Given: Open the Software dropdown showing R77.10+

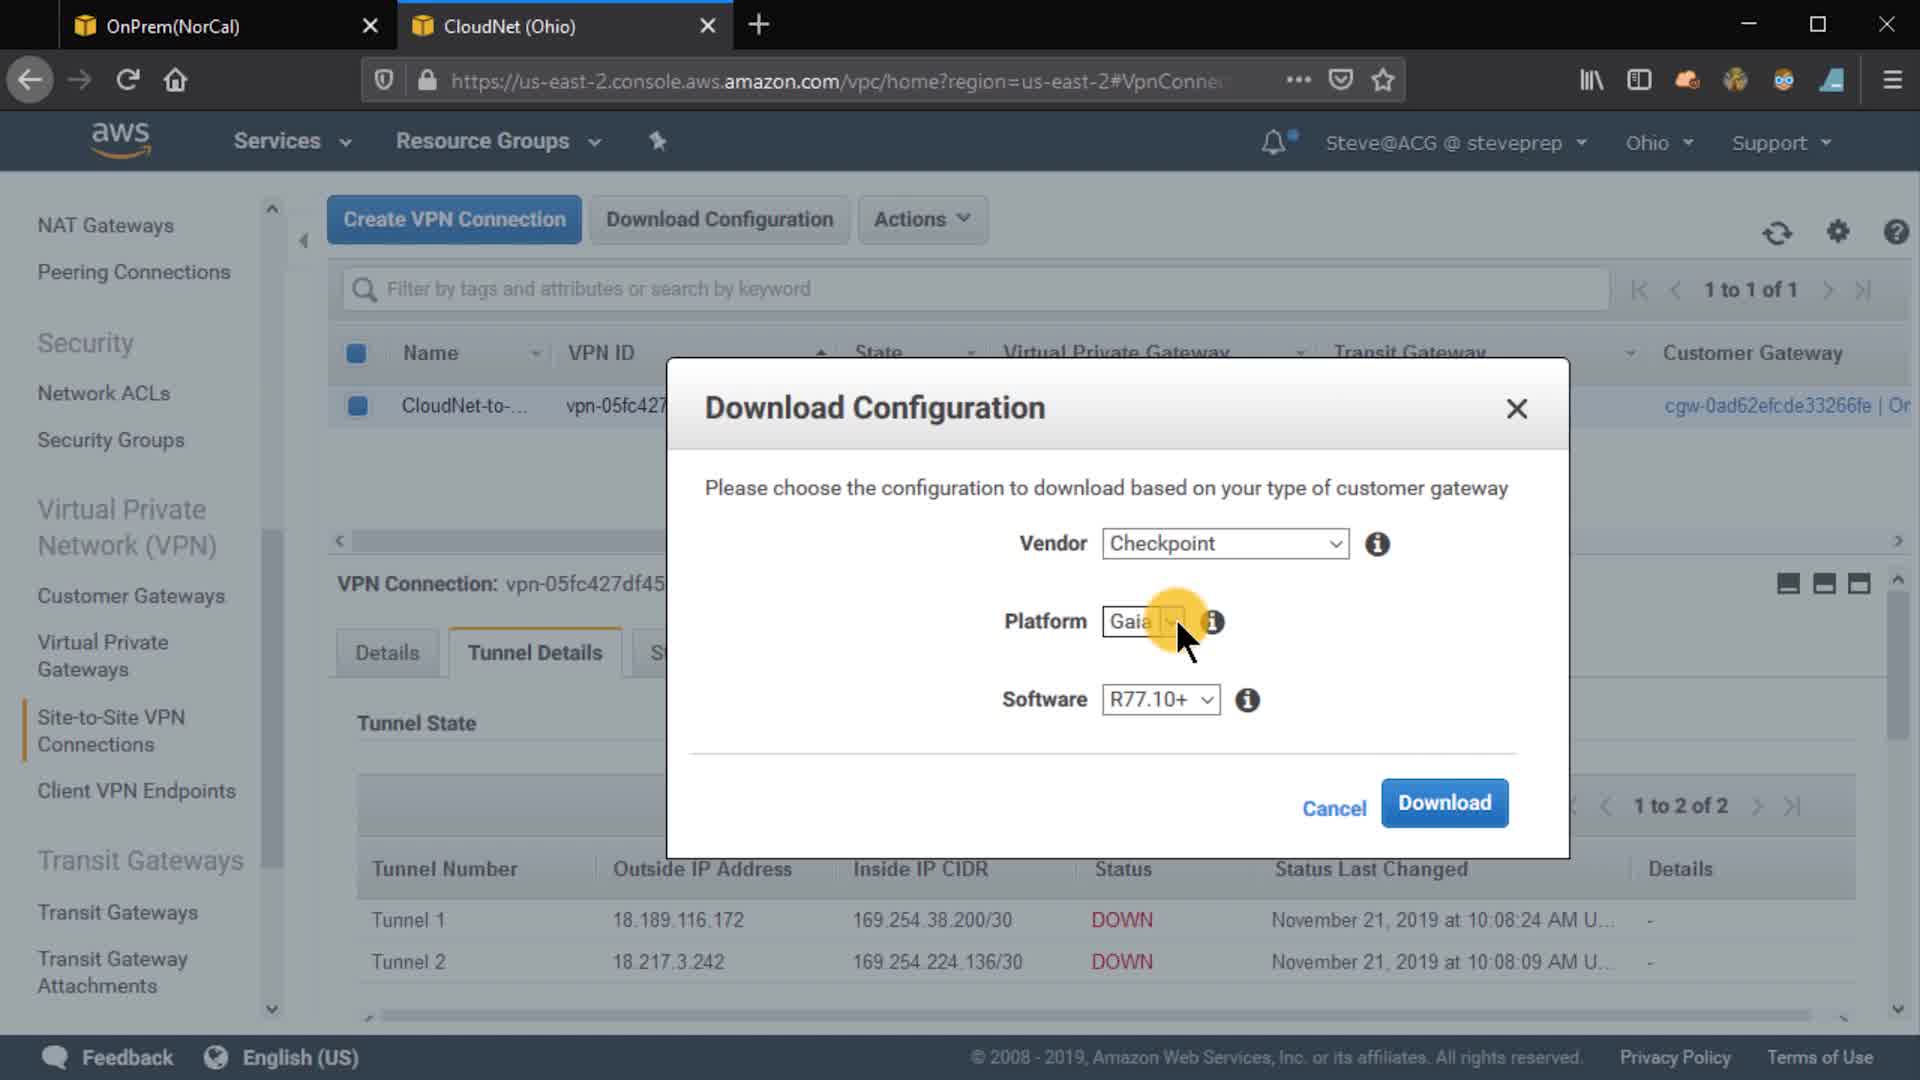Looking at the screenshot, I should 1160,700.
